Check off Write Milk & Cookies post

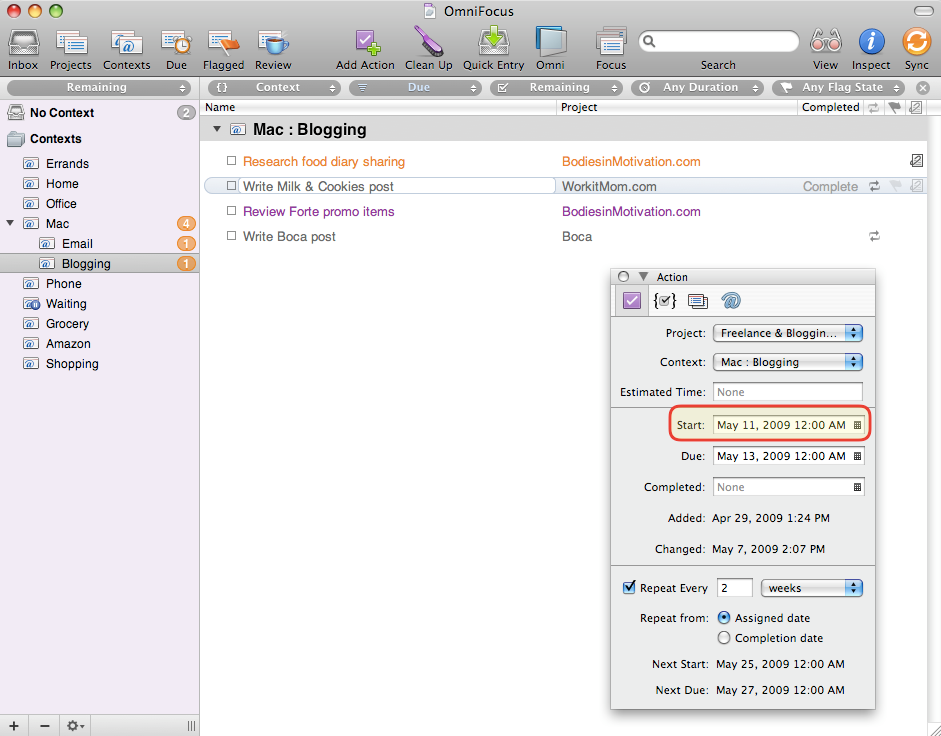(x=231, y=186)
